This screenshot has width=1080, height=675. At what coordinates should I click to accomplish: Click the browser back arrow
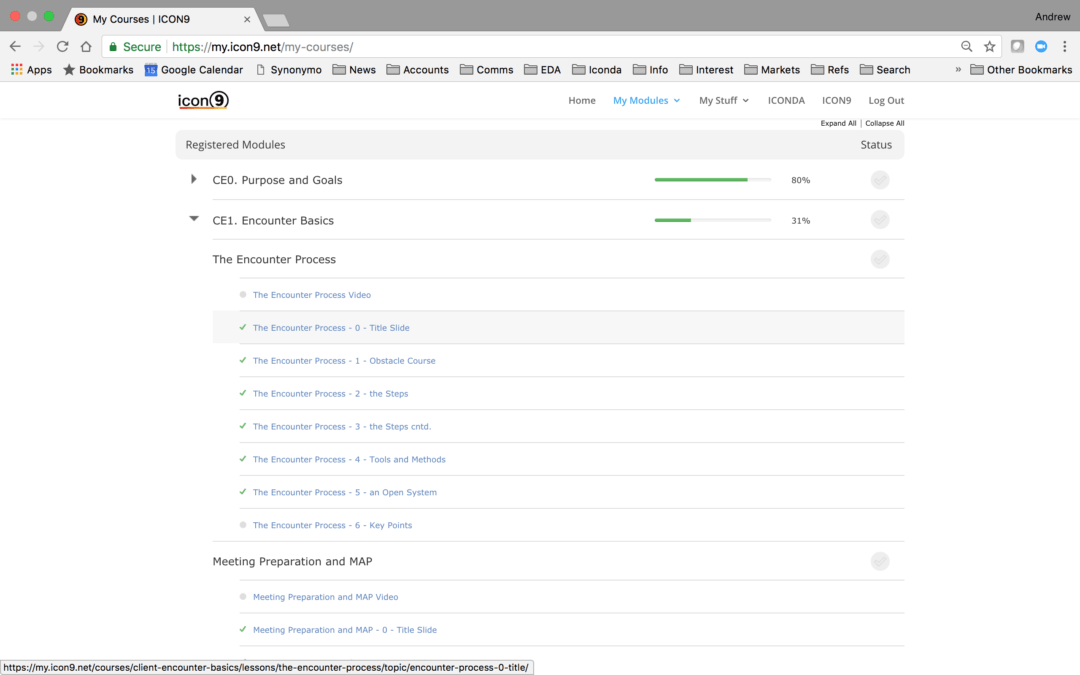pyautogui.click(x=15, y=46)
